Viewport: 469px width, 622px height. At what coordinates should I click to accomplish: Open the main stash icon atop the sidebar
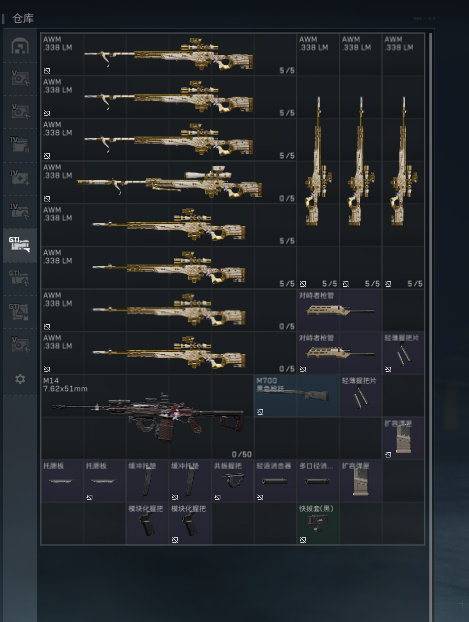[20, 46]
